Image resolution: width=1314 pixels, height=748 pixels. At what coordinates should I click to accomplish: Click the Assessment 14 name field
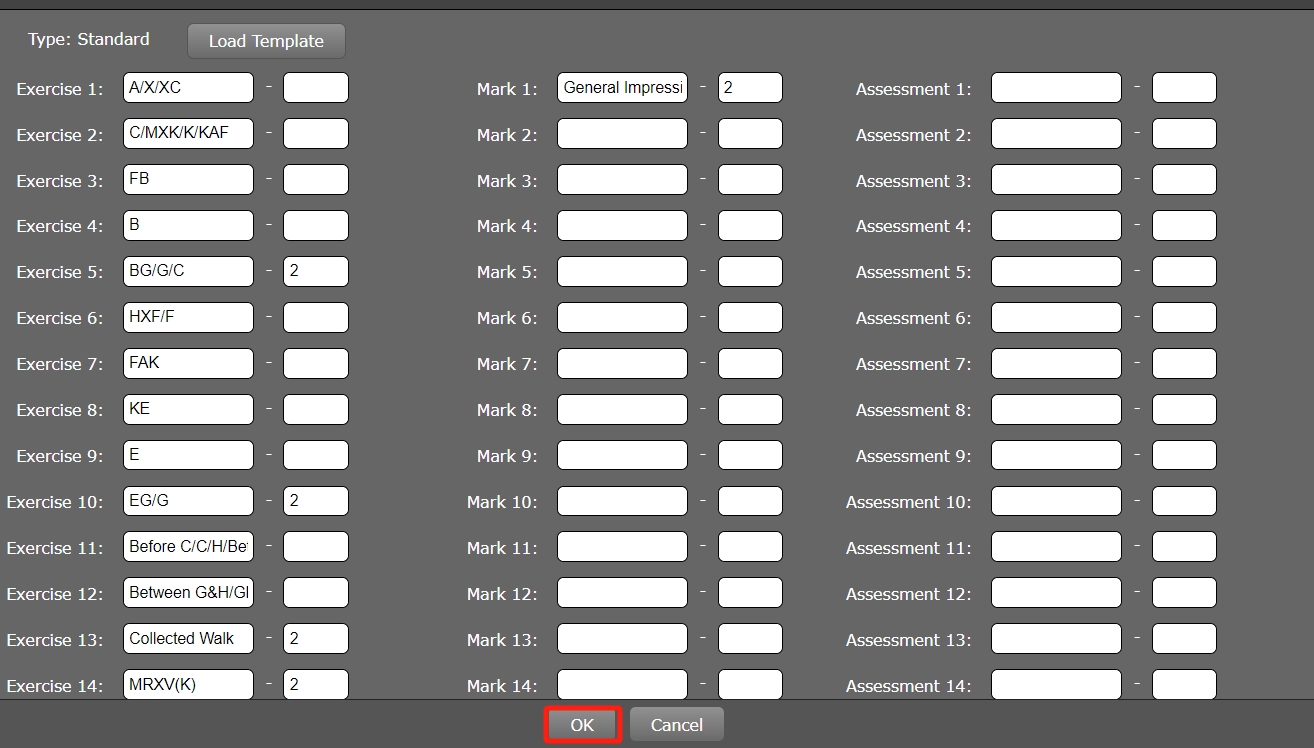[1056, 684]
